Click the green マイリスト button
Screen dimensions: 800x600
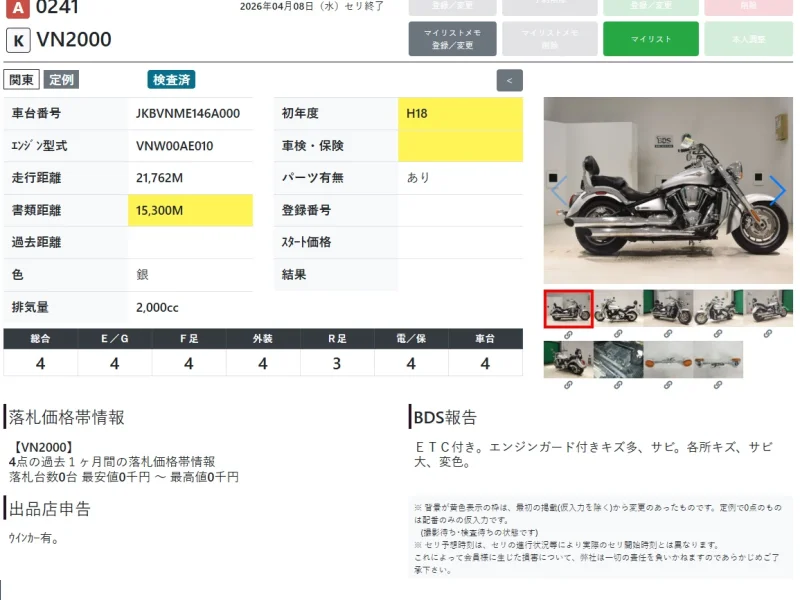(x=651, y=39)
